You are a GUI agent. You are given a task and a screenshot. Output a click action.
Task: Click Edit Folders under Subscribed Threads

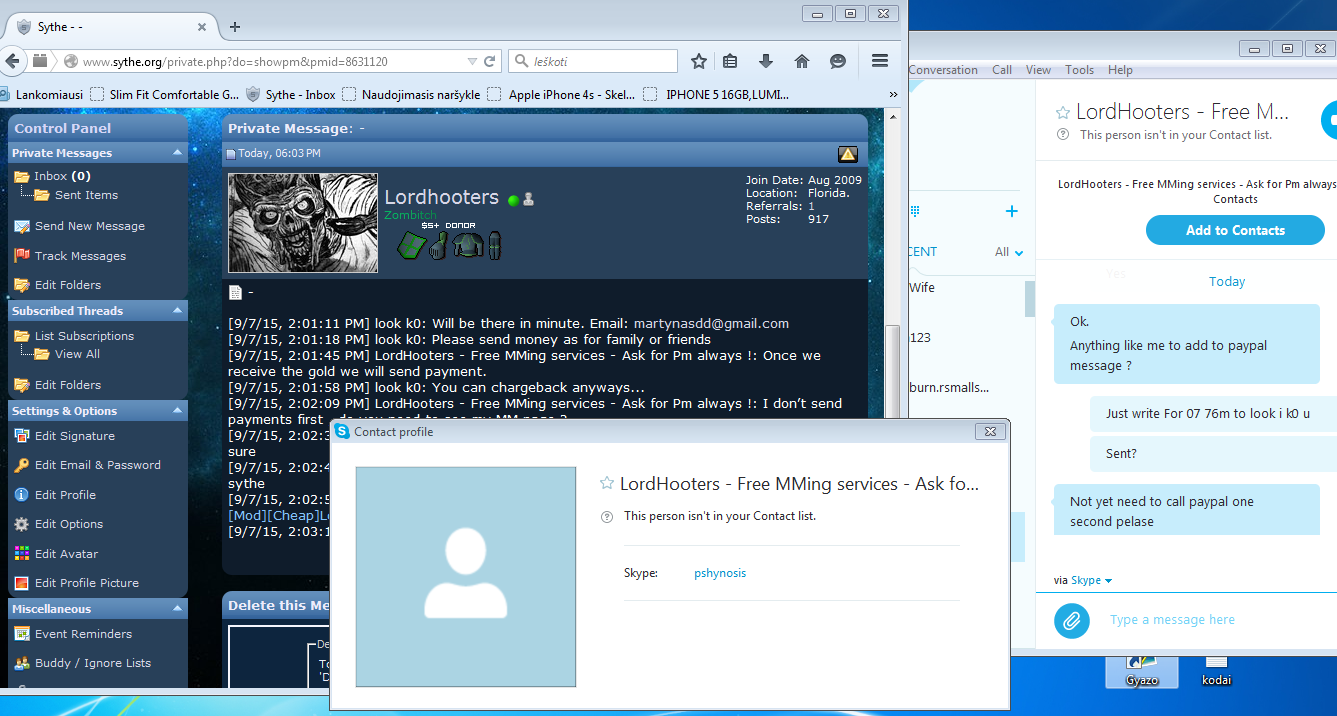68,385
